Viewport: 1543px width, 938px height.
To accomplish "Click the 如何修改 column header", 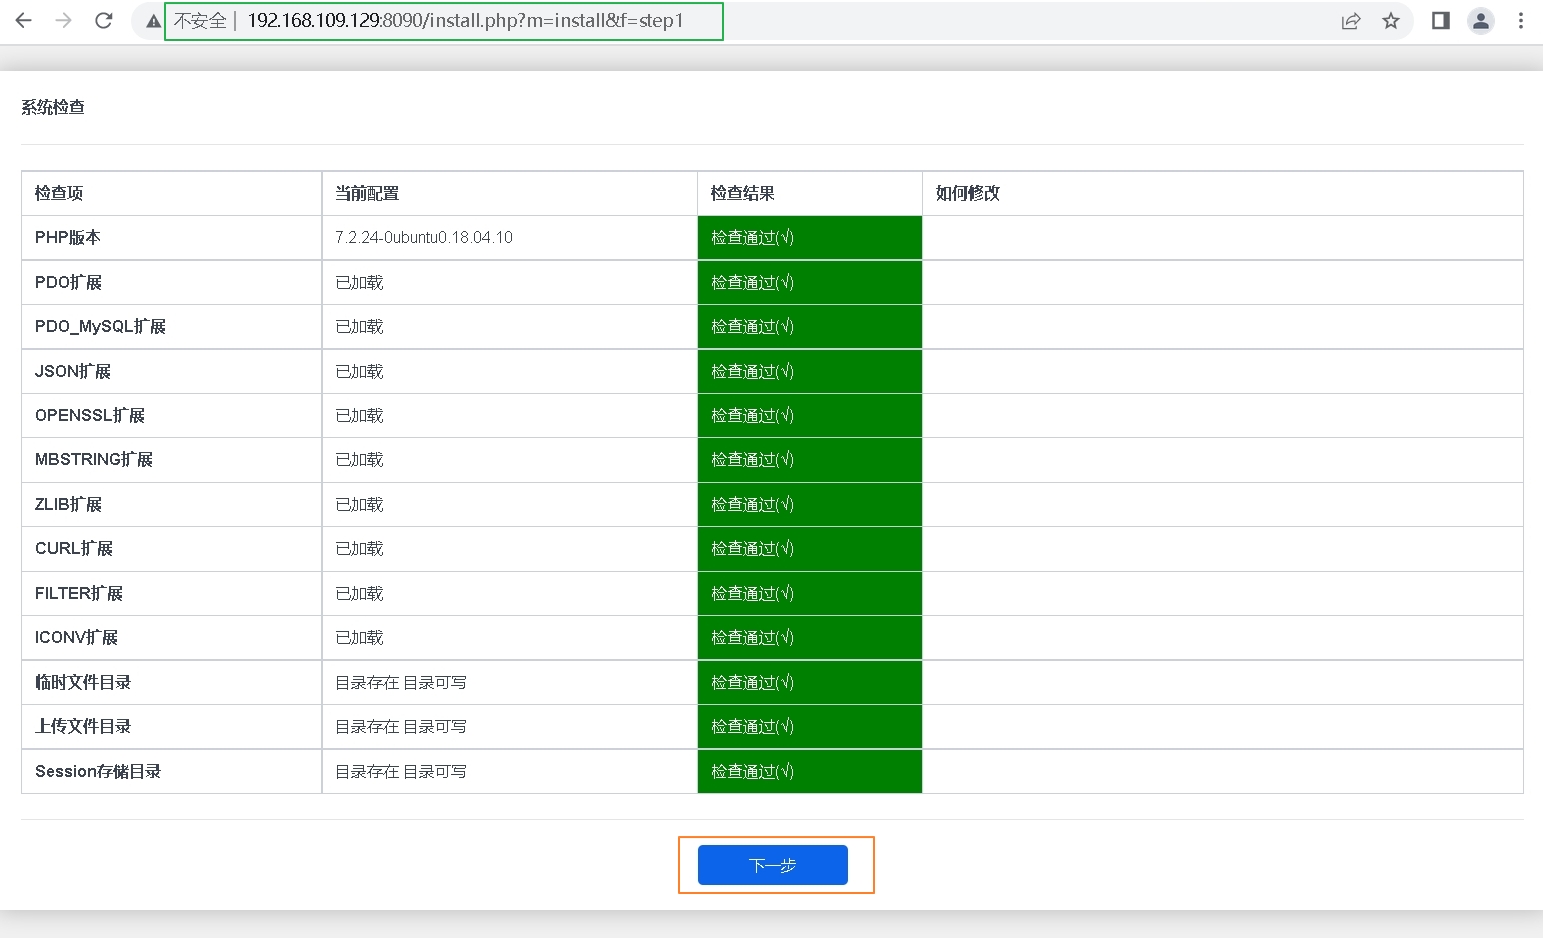I will pos(968,193).
